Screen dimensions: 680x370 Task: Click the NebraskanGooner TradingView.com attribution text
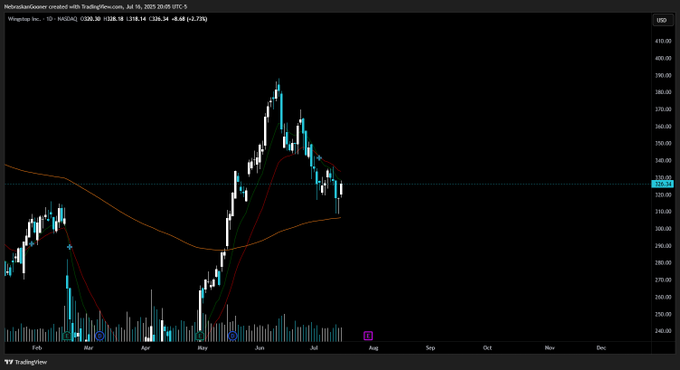point(95,7)
